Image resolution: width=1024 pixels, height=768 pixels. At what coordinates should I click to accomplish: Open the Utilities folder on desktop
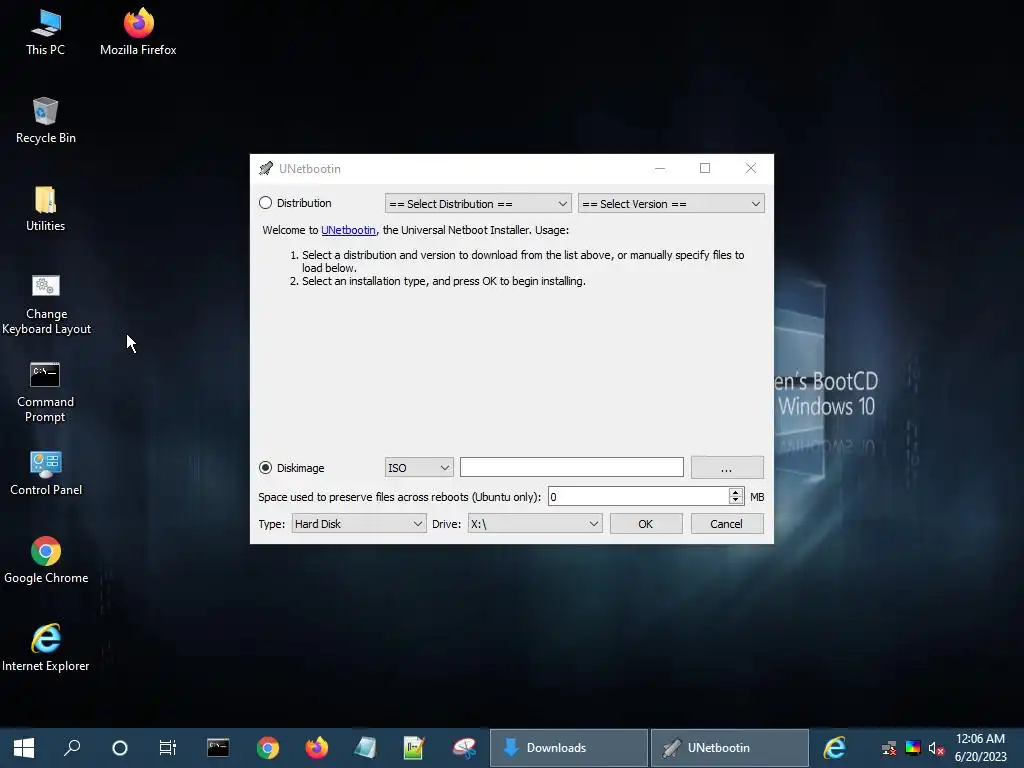coord(46,208)
